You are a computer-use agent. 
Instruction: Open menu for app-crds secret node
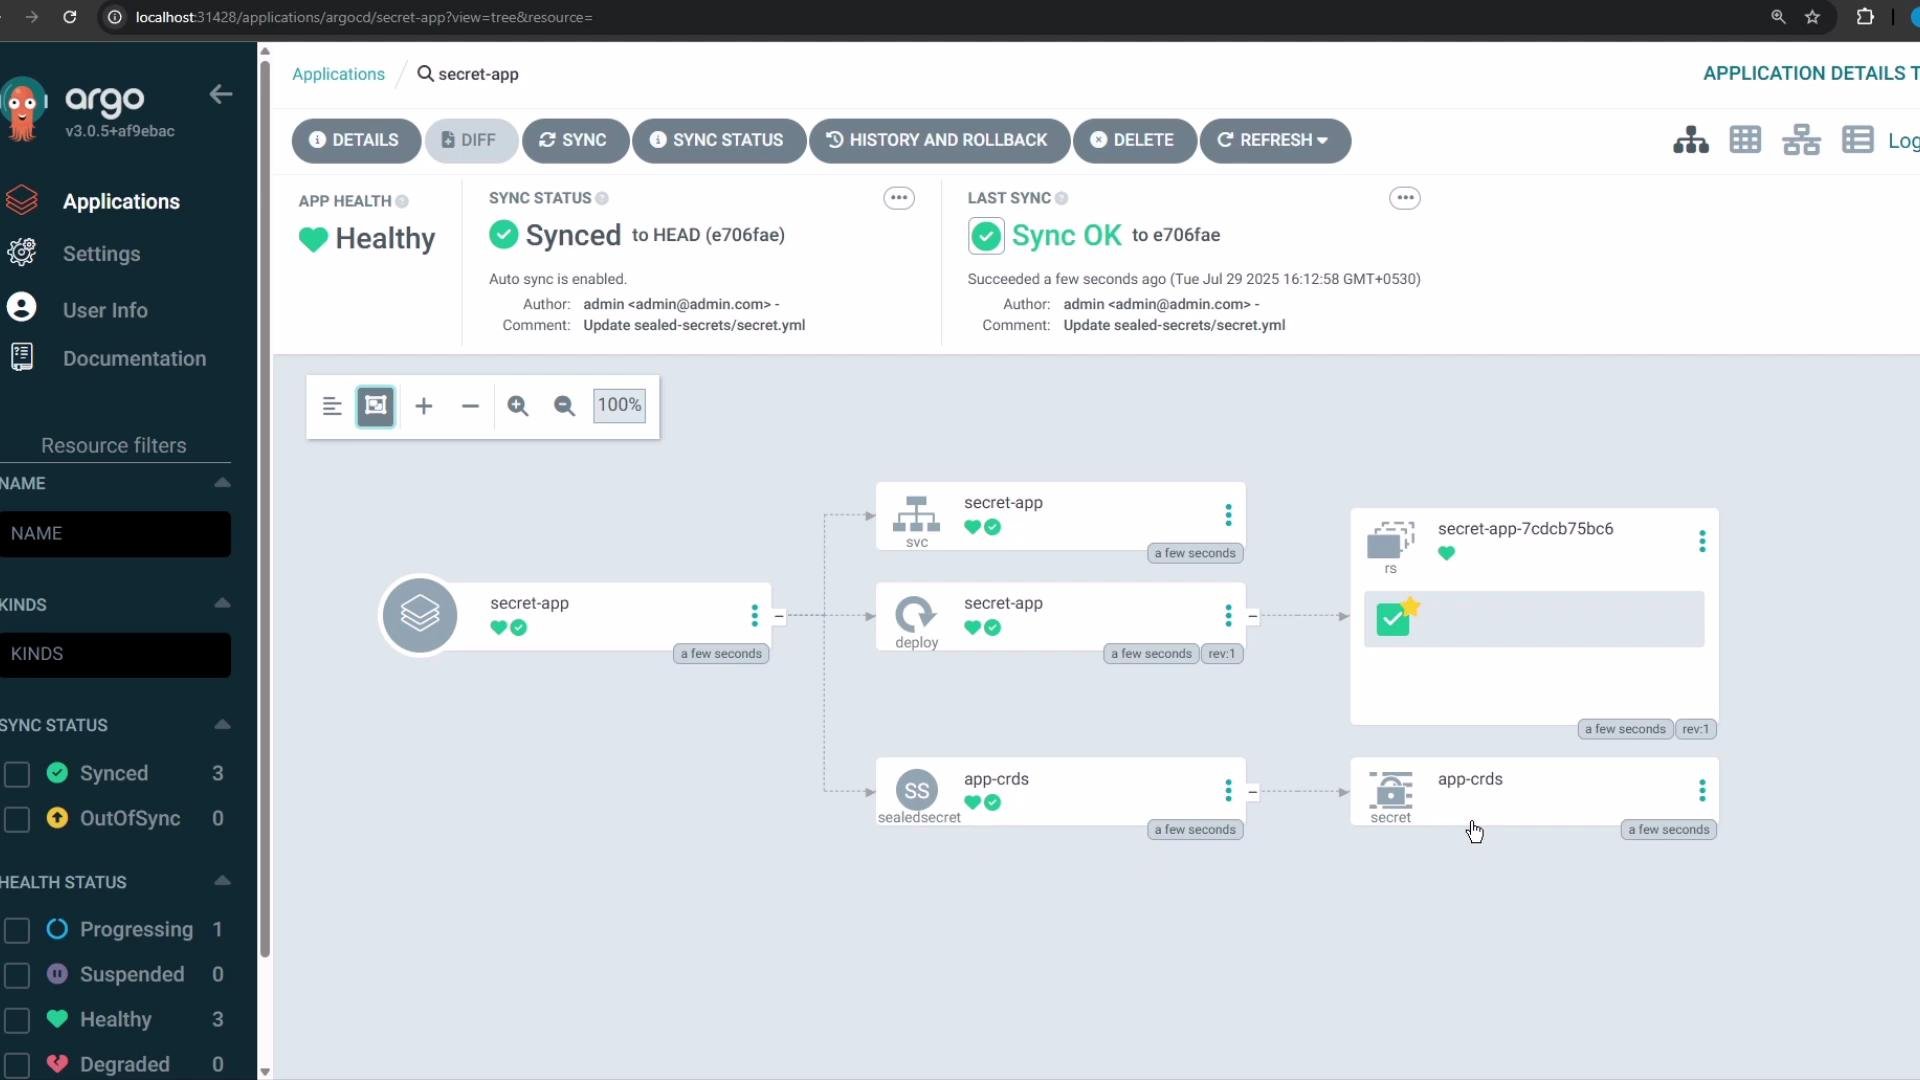click(x=1702, y=791)
